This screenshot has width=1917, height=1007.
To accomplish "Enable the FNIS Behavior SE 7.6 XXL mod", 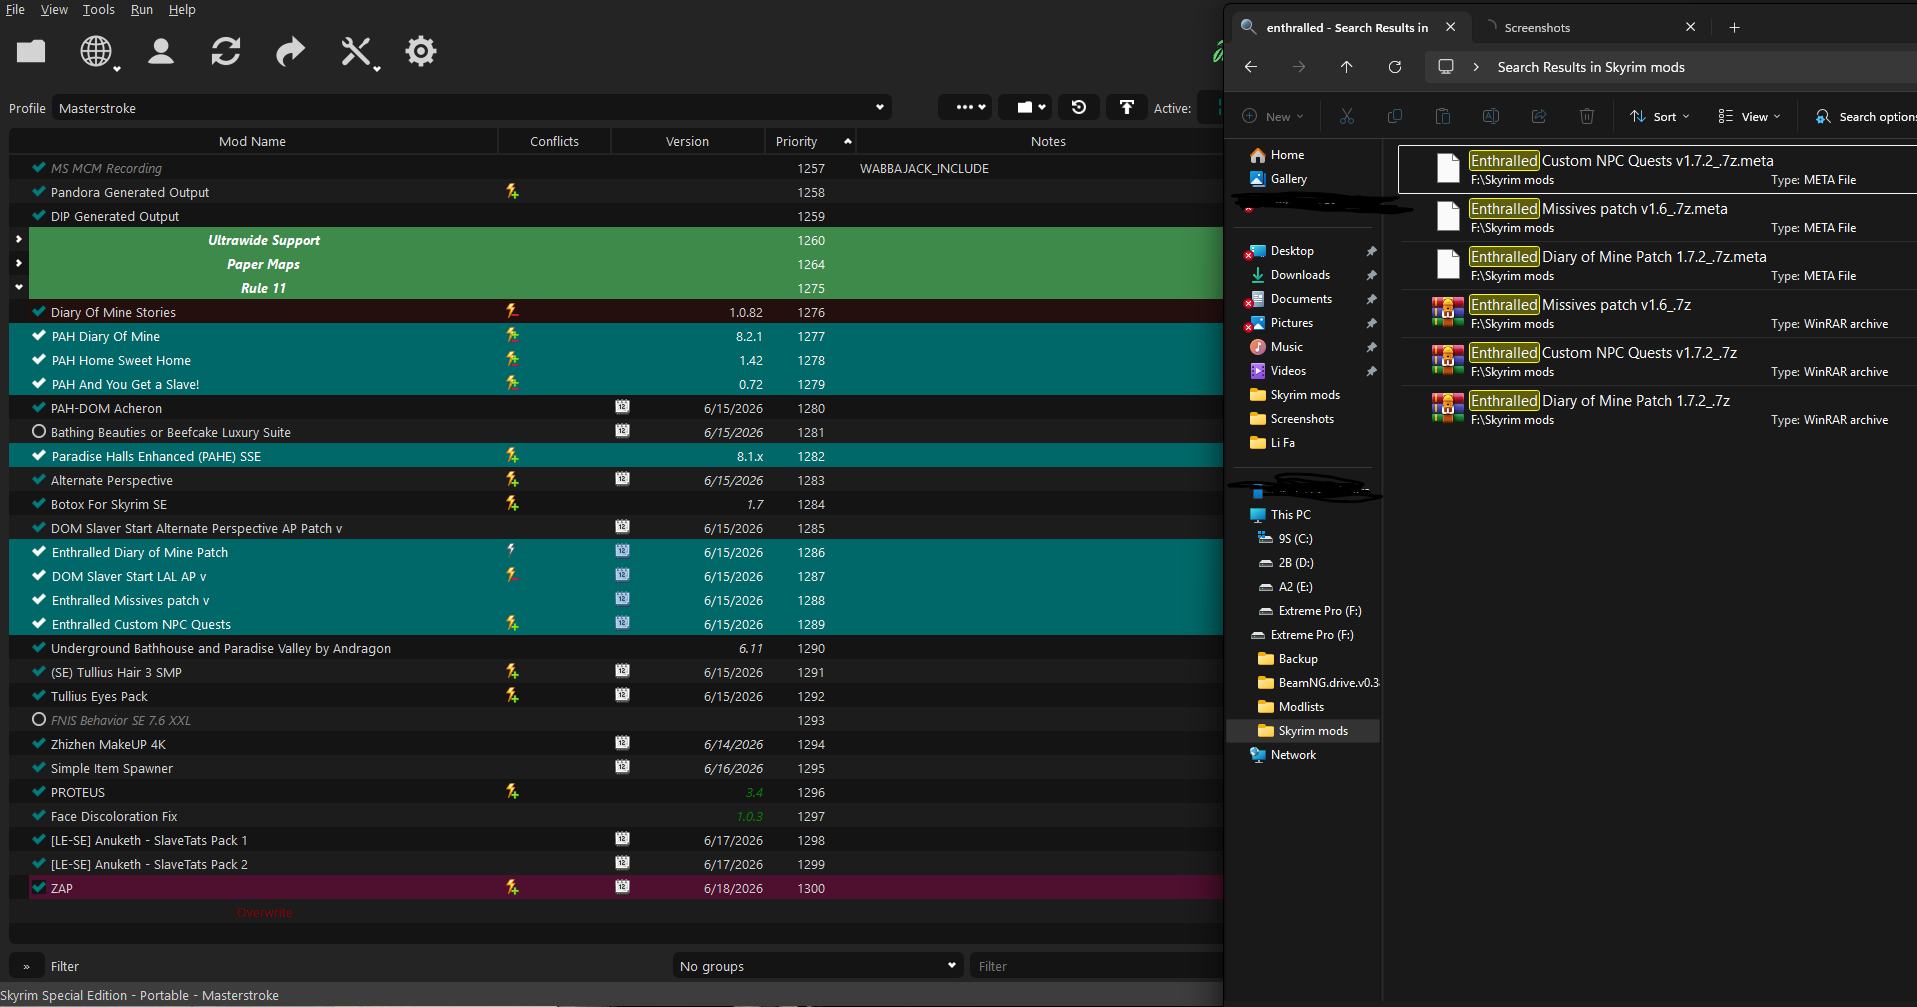I will pyautogui.click(x=39, y=720).
